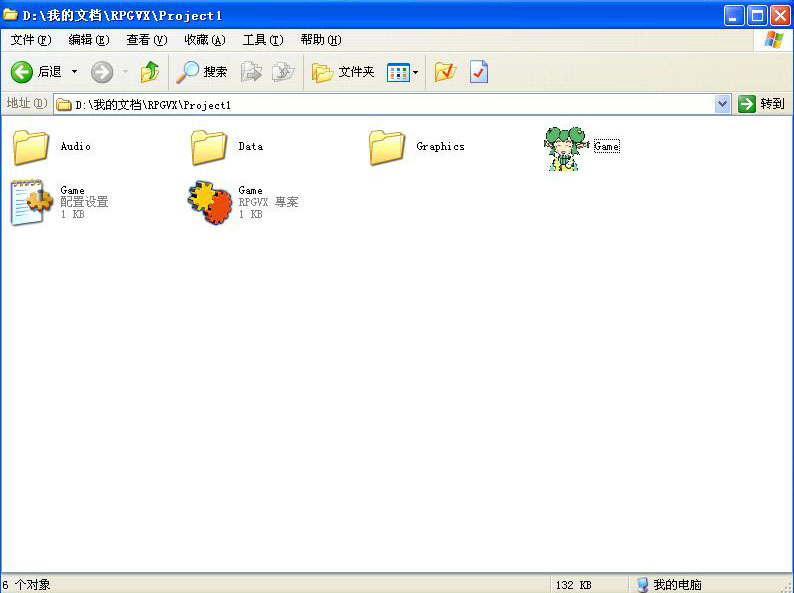The image size is (794, 593).
Task: Go up one folder level
Action: (x=149, y=72)
